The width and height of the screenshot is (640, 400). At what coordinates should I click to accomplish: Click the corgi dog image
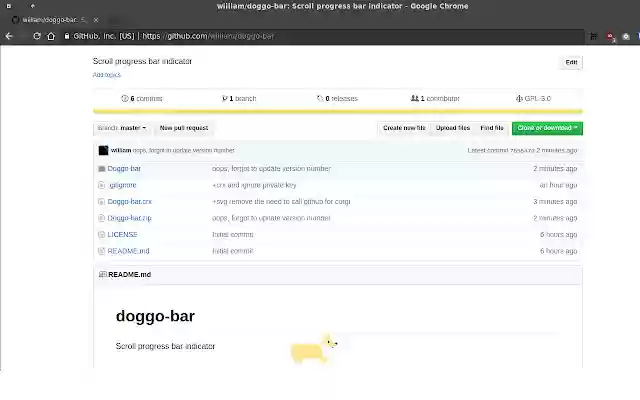314,349
